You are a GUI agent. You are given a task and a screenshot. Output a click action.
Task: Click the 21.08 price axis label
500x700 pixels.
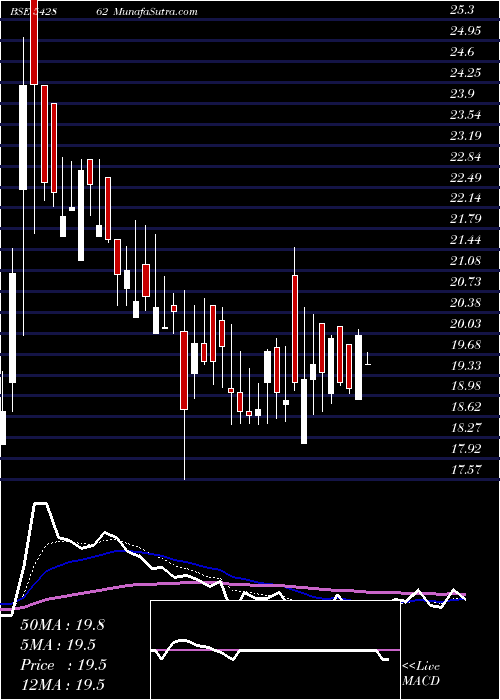[x=465, y=261]
